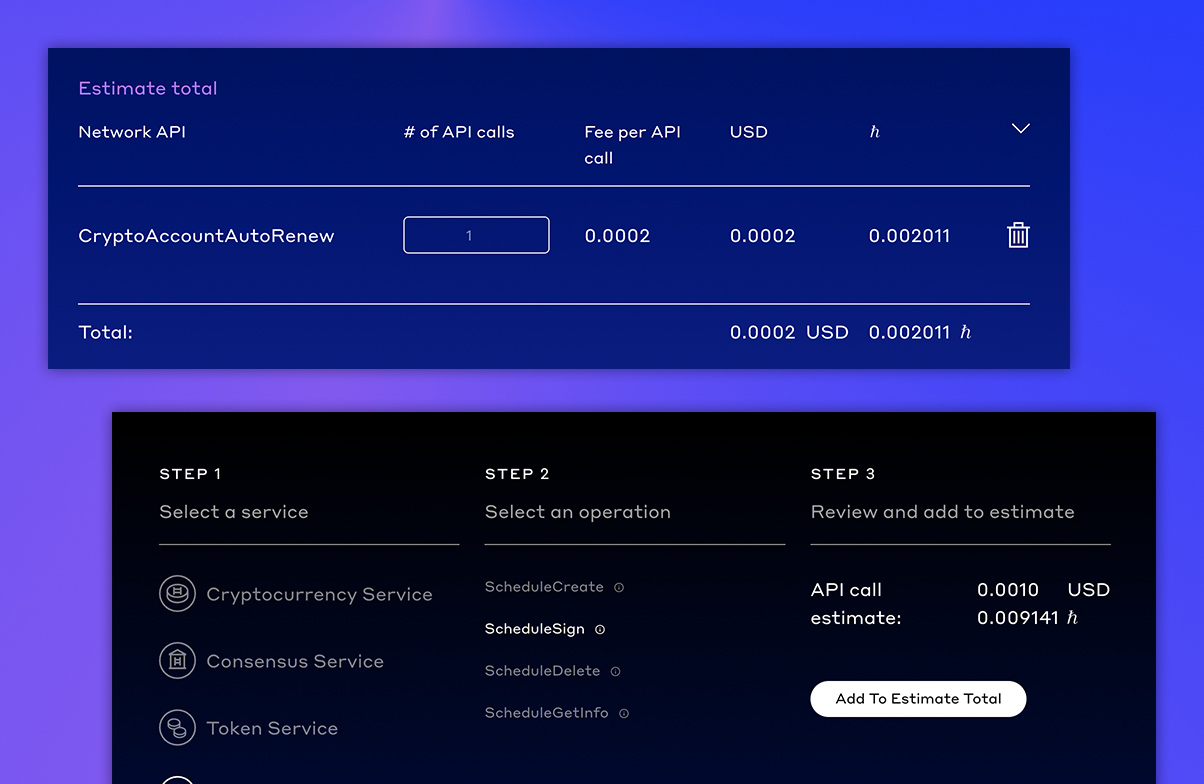Viewport: 1204px width, 784px height.
Task: View info tooltip for ScheduleCreate
Action: pos(619,588)
